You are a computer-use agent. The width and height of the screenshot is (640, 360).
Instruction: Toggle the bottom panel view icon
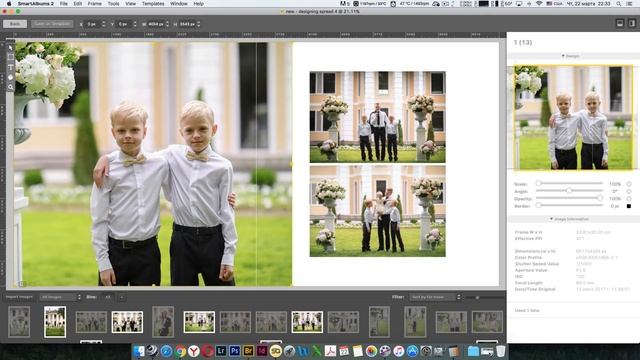pos(620,24)
